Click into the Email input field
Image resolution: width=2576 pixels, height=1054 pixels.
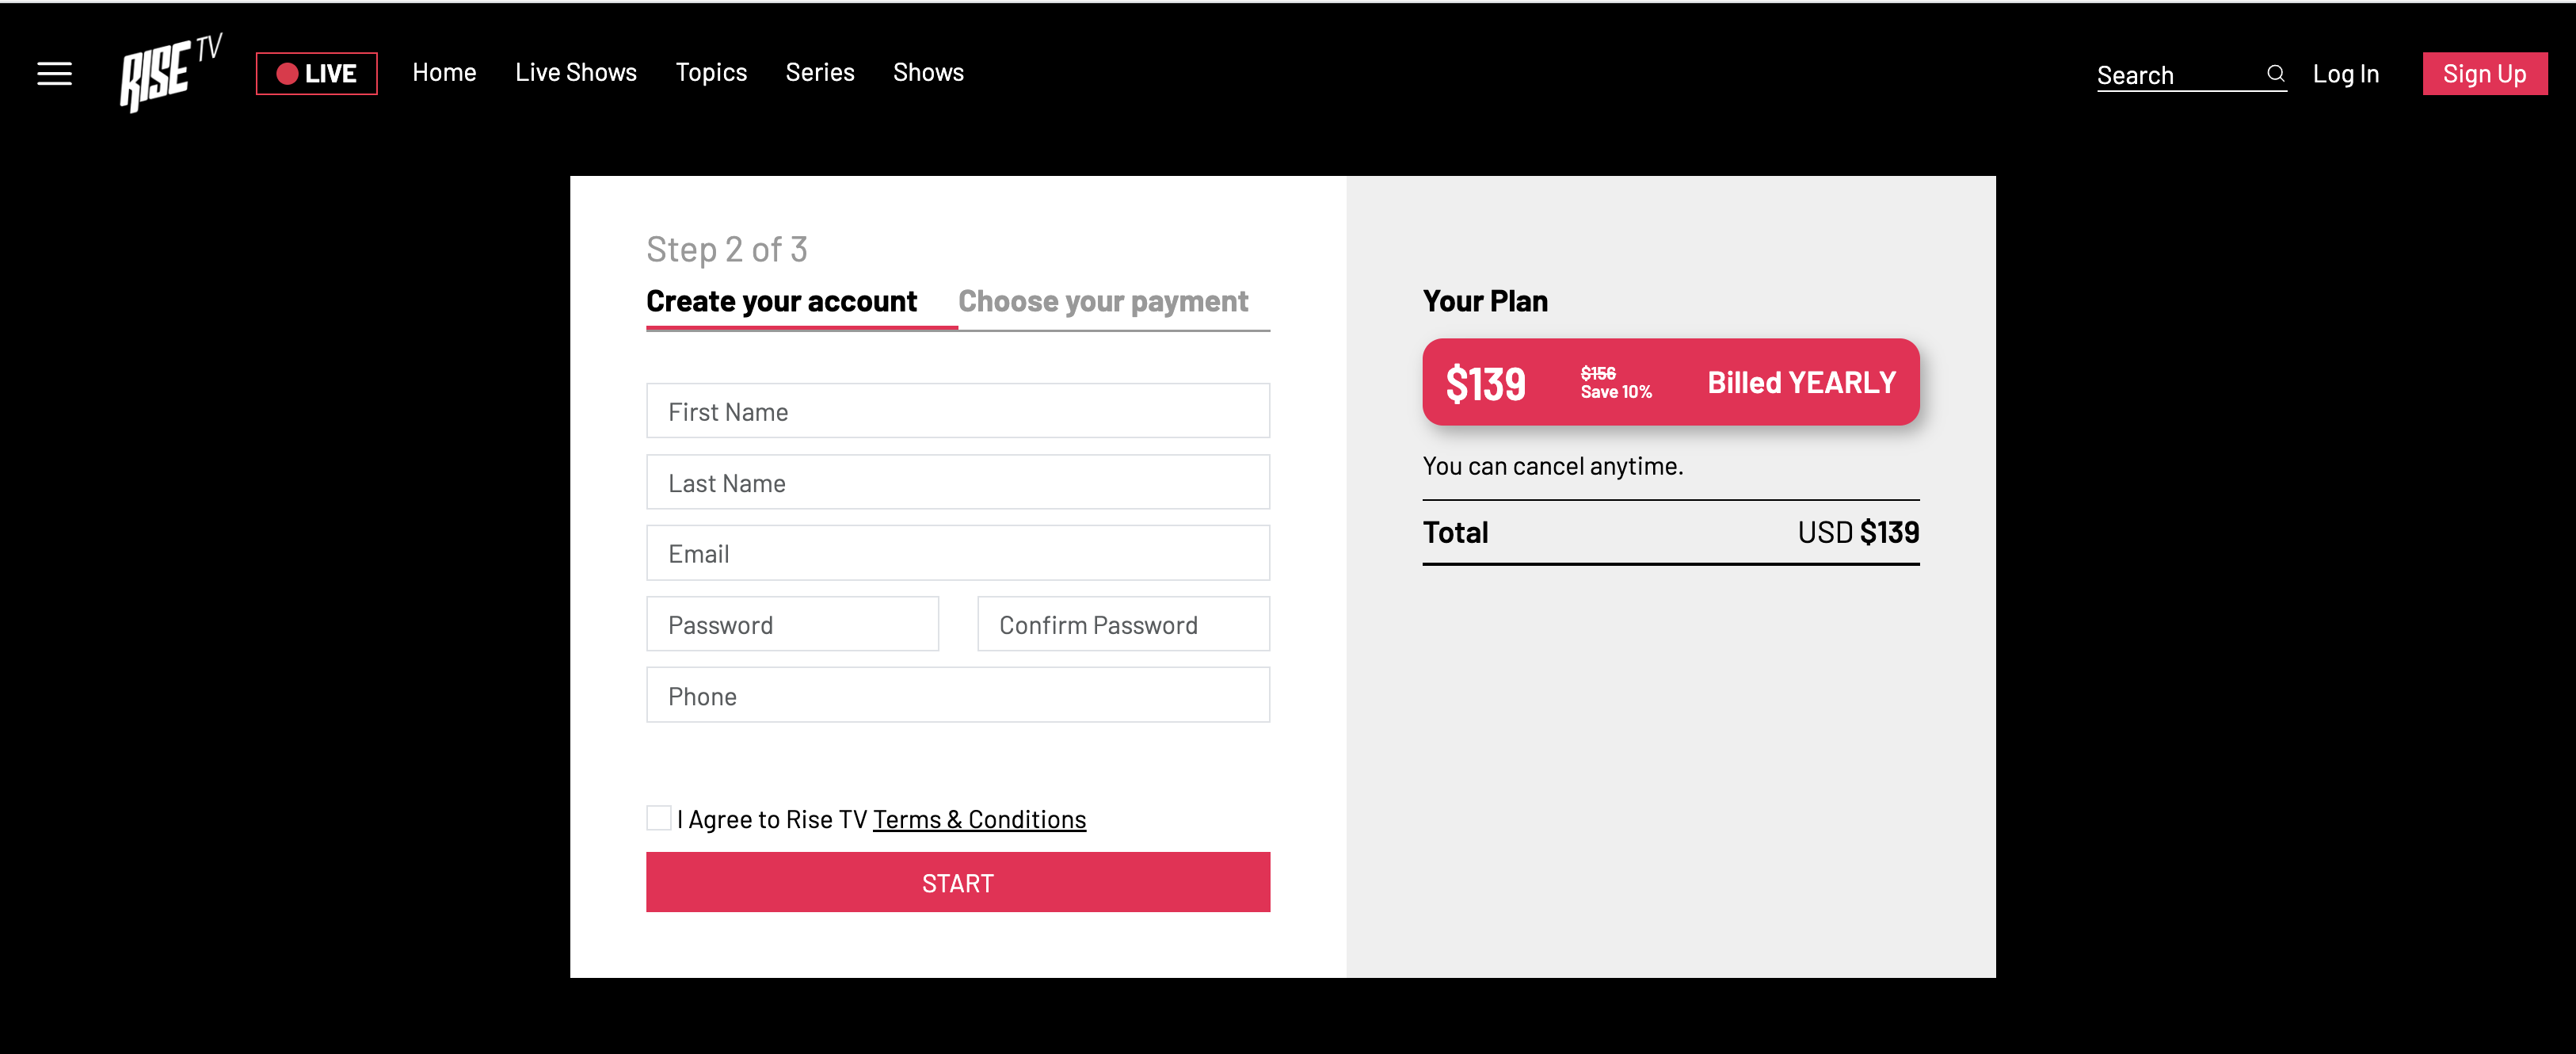click(958, 553)
